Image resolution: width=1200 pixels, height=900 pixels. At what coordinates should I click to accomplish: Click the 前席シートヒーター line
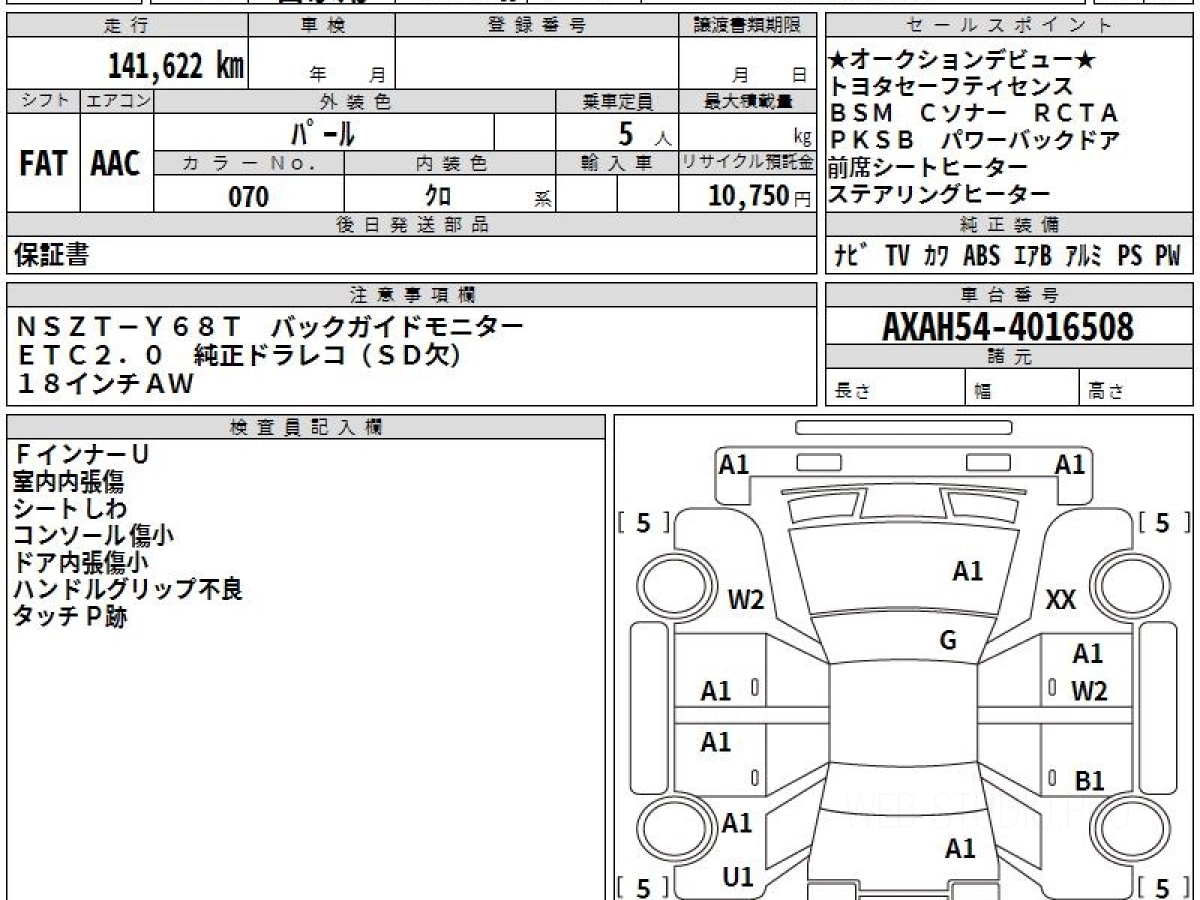(927, 167)
